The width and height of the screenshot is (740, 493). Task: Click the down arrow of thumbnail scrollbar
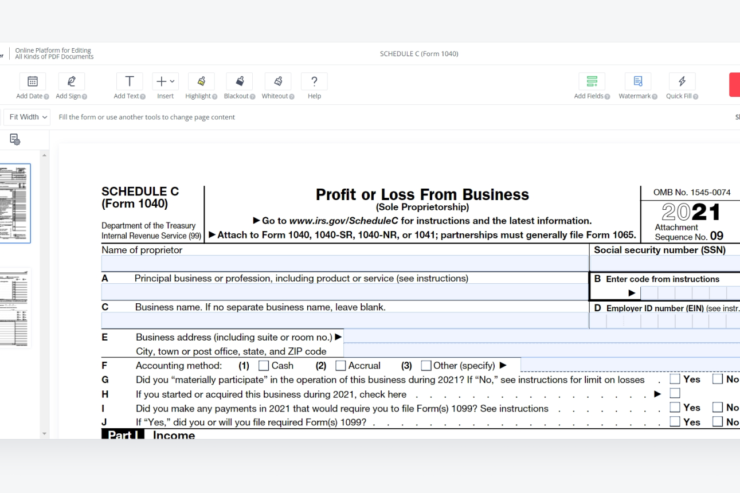(44, 434)
